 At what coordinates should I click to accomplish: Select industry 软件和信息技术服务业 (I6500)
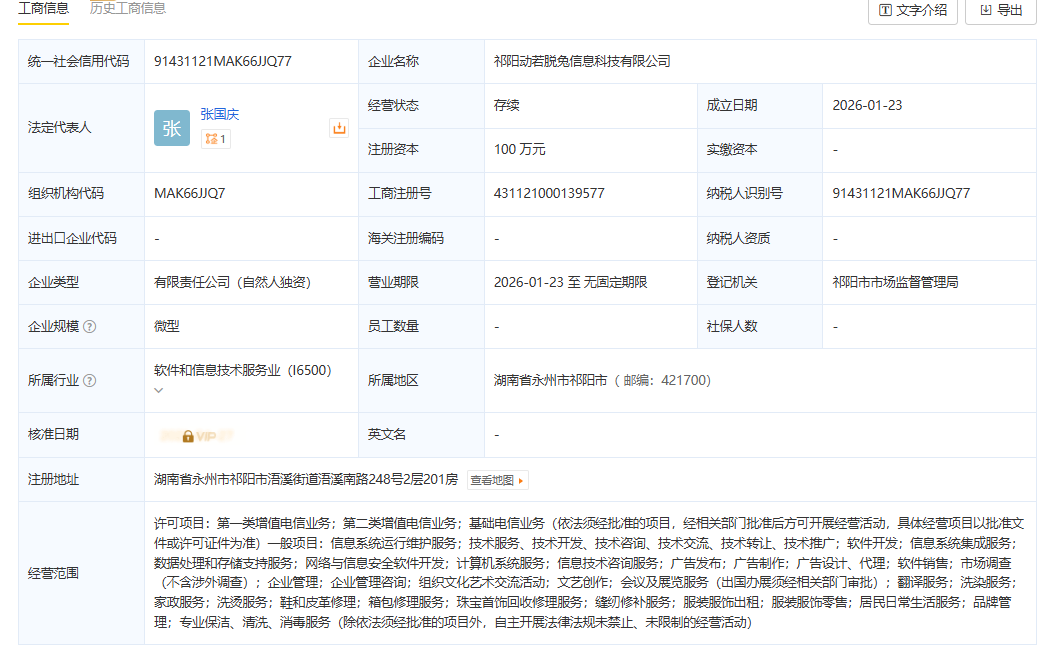(243, 371)
